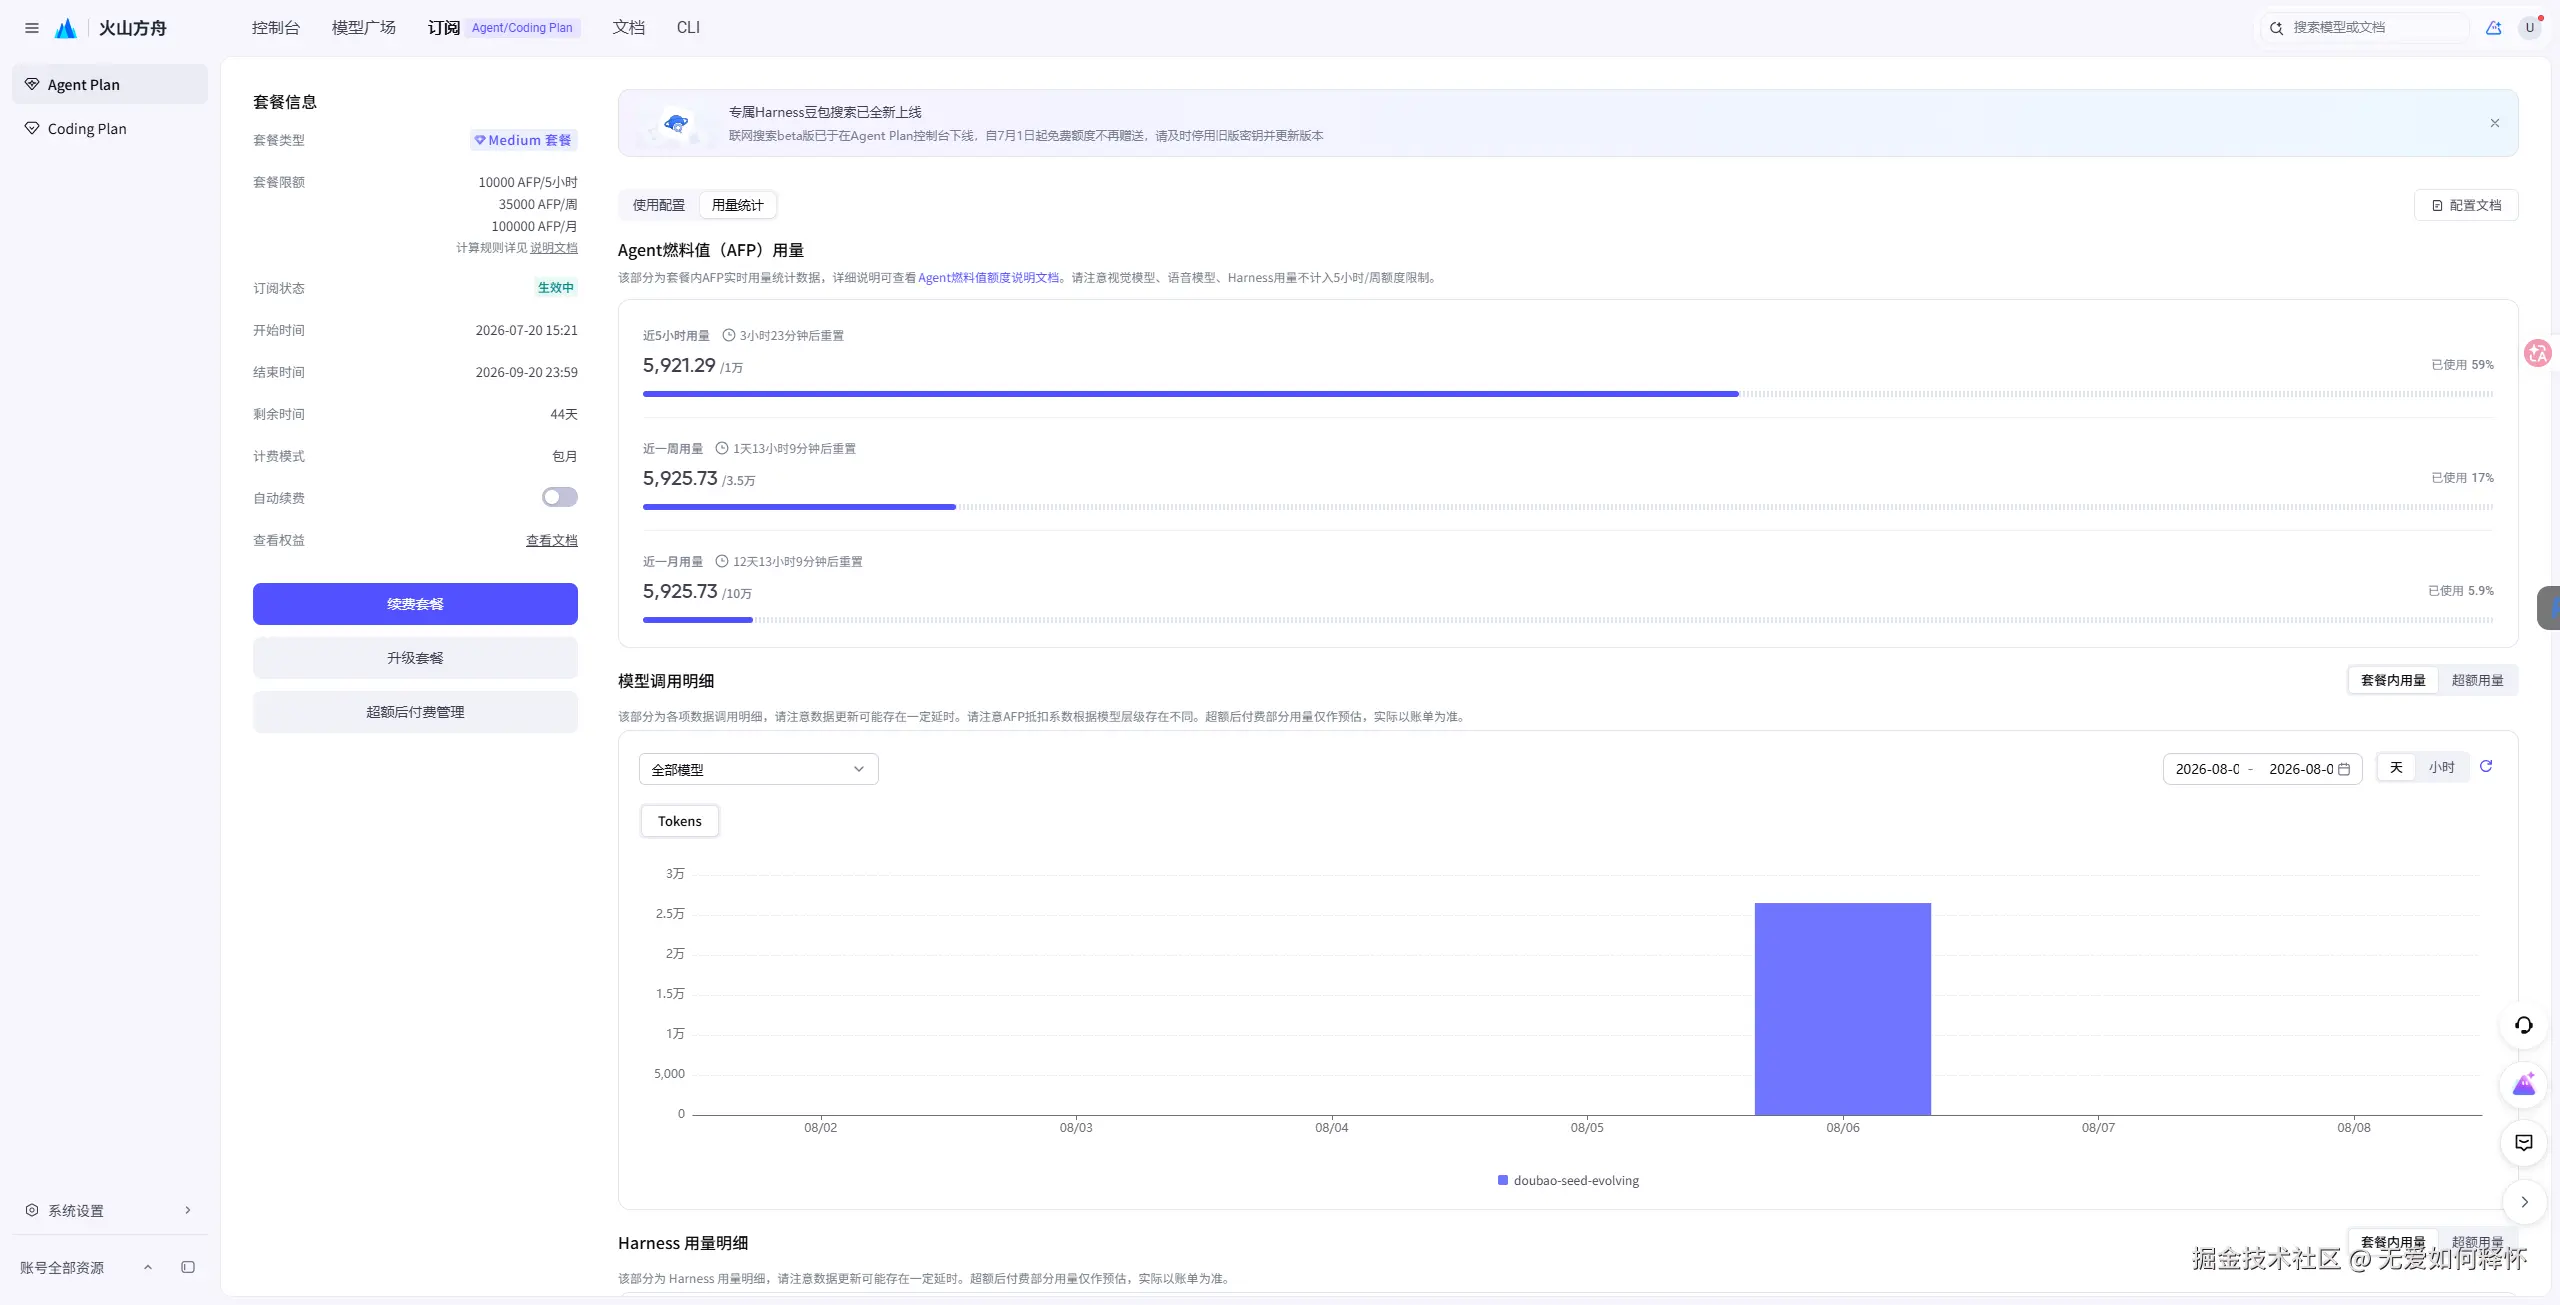Image resolution: width=2560 pixels, height=1305 pixels.
Task: Click the Medium 套餐 plan badge
Action: pyautogui.click(x=524, y=141)
